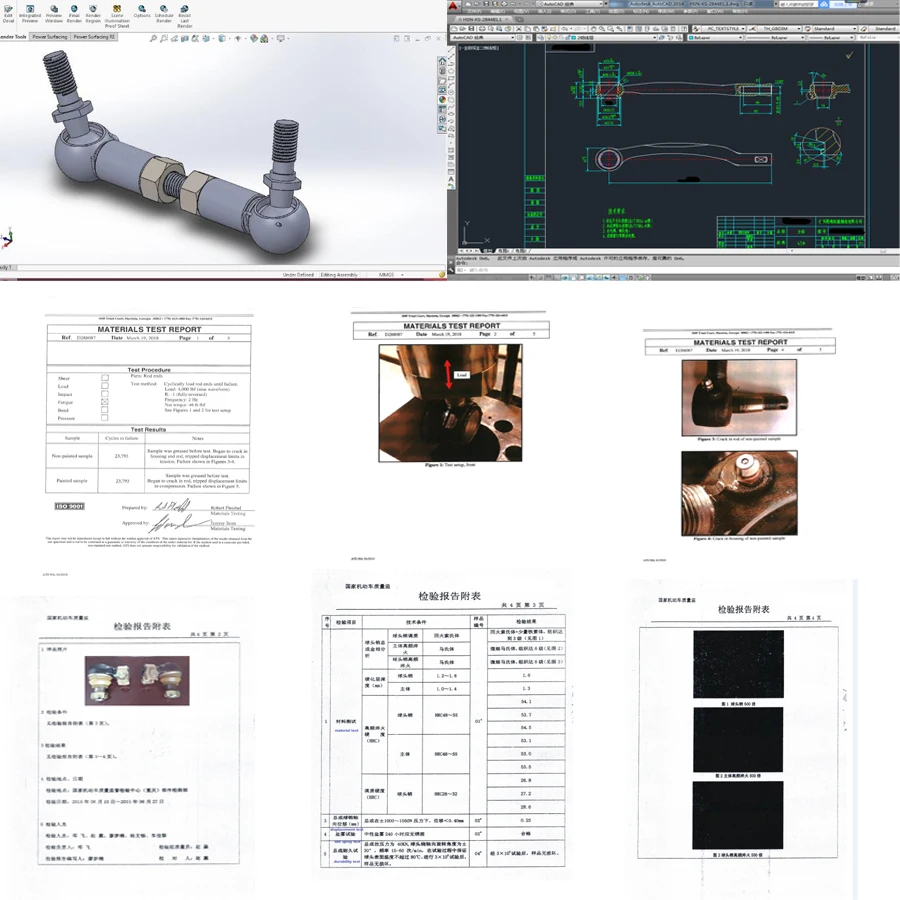Viewport: 900px width, 900px height.
Task: Open Scene Illumination Proof Sheet
Action: coord(118,14)
